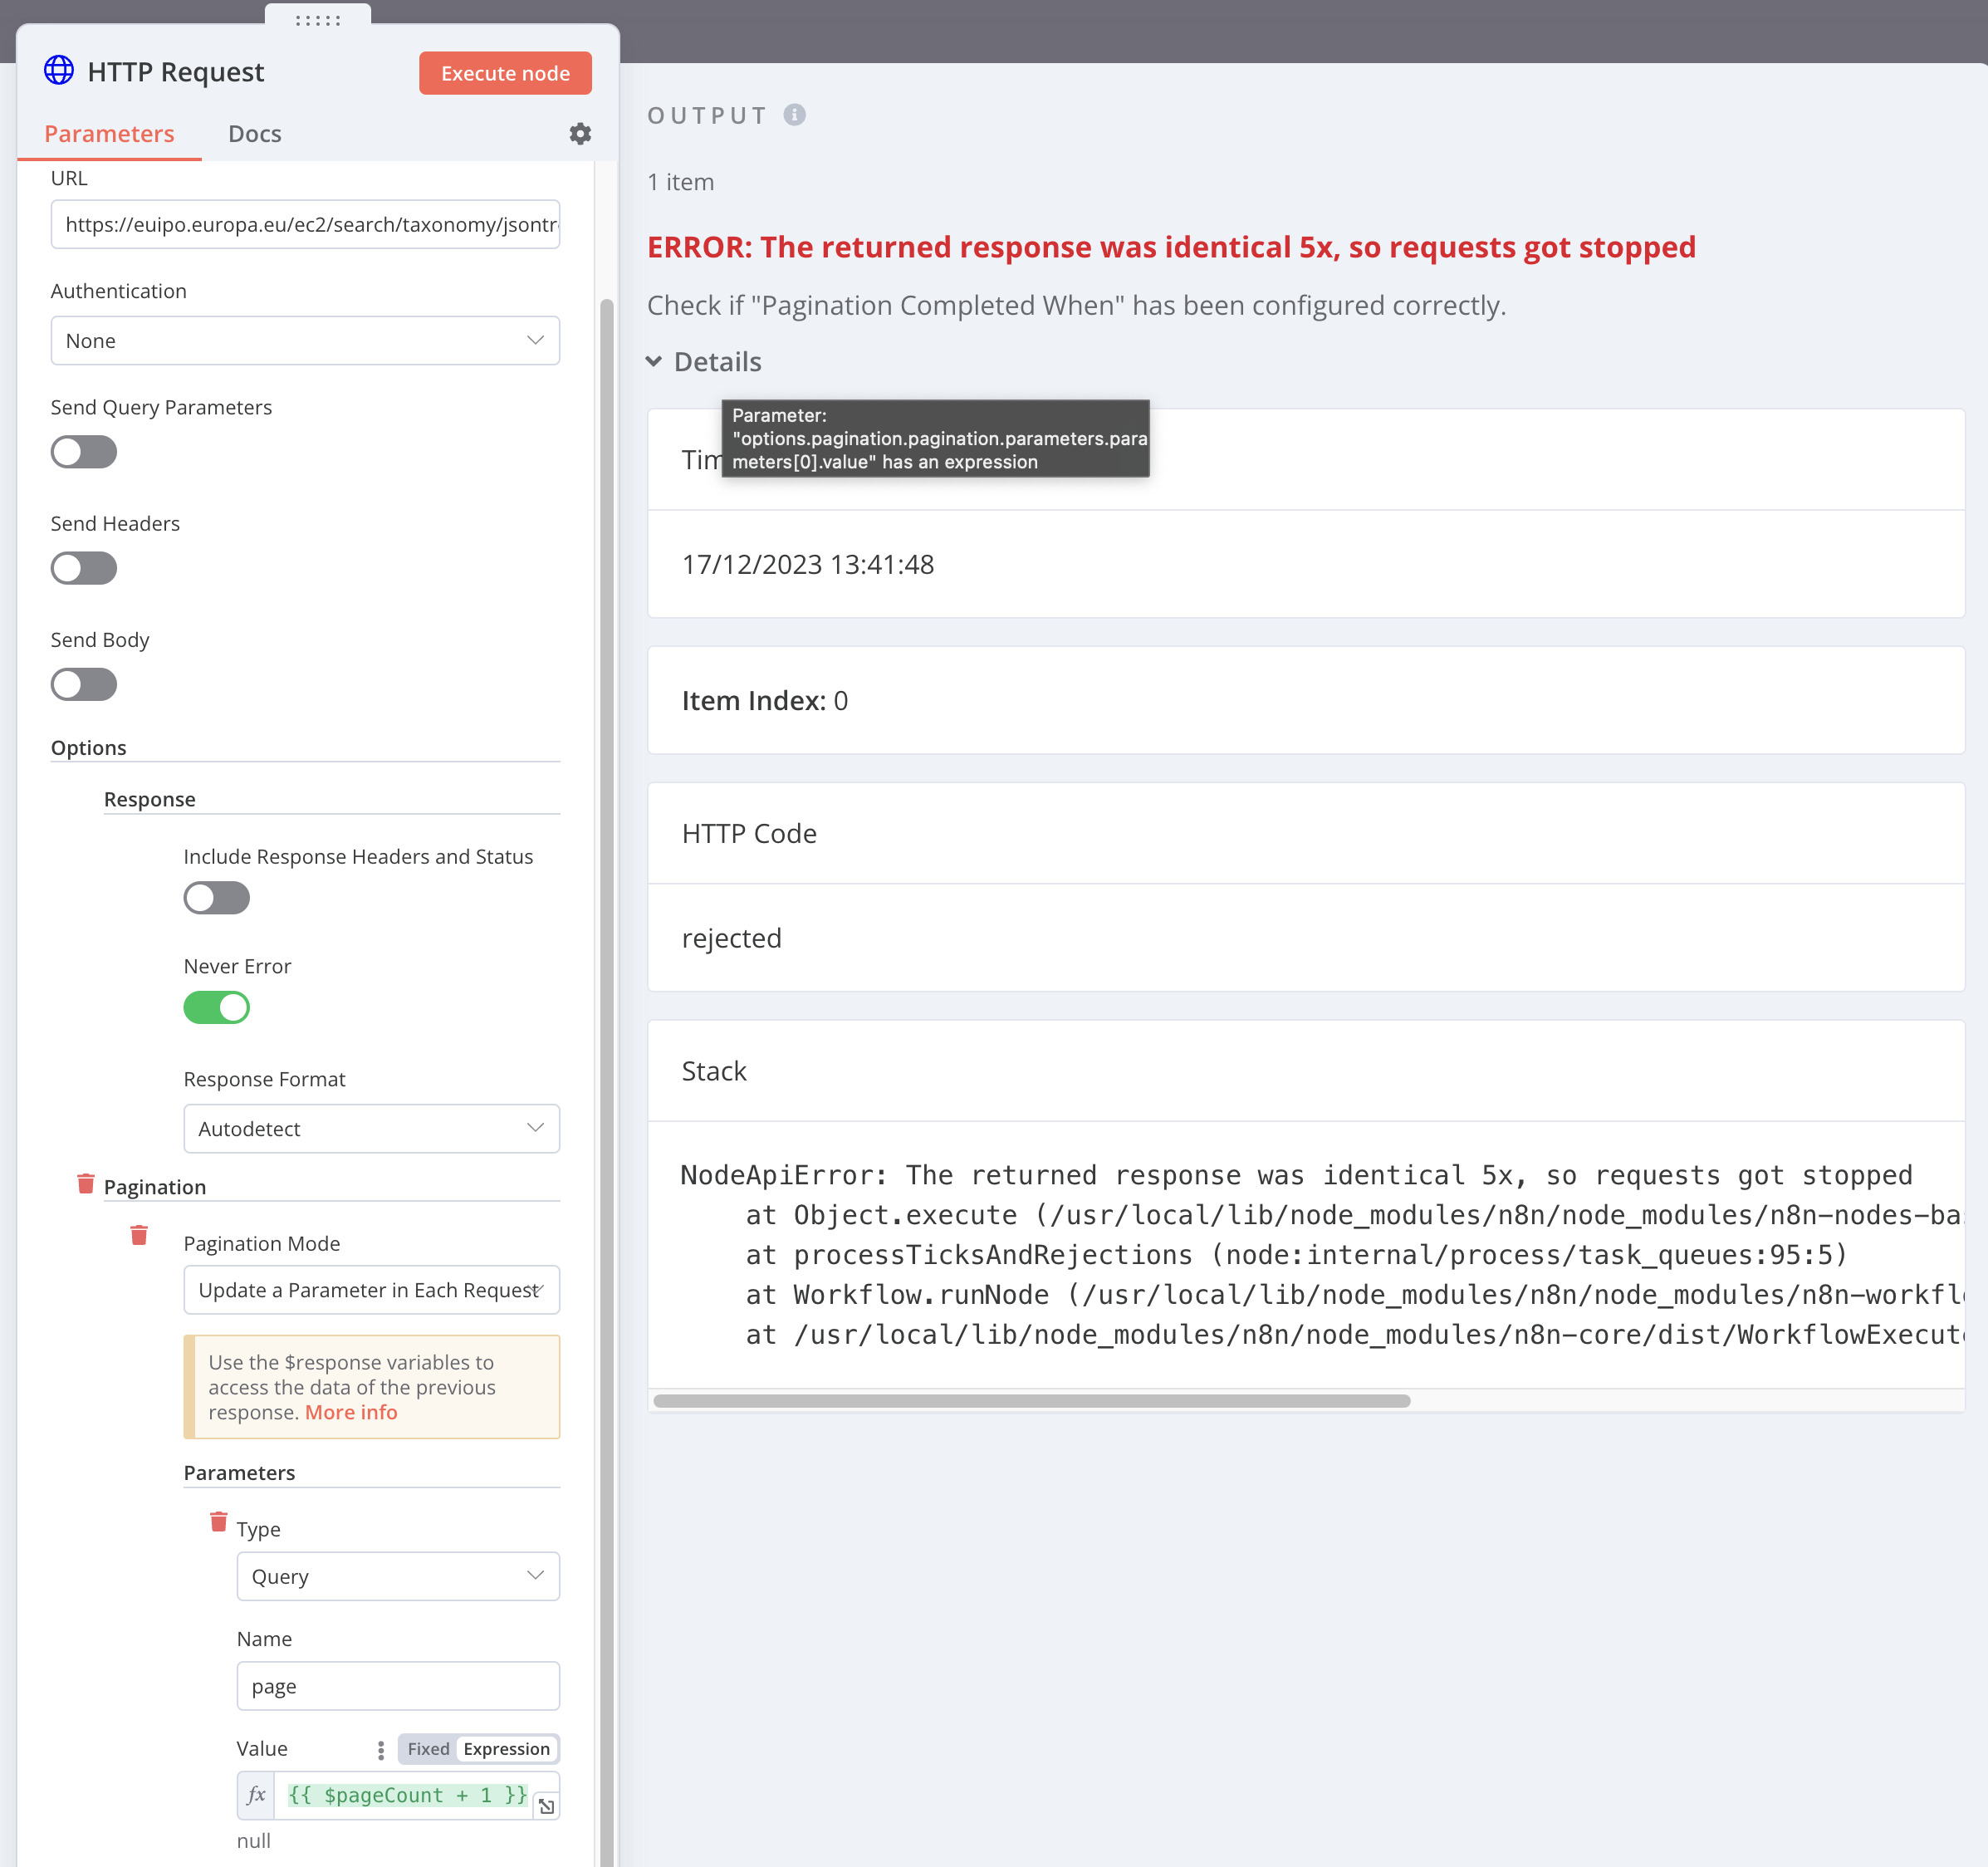Grab the panel drag handle dots
Image resolution: width=1988 pixels, height=1867 pixels.
point(318,20)
